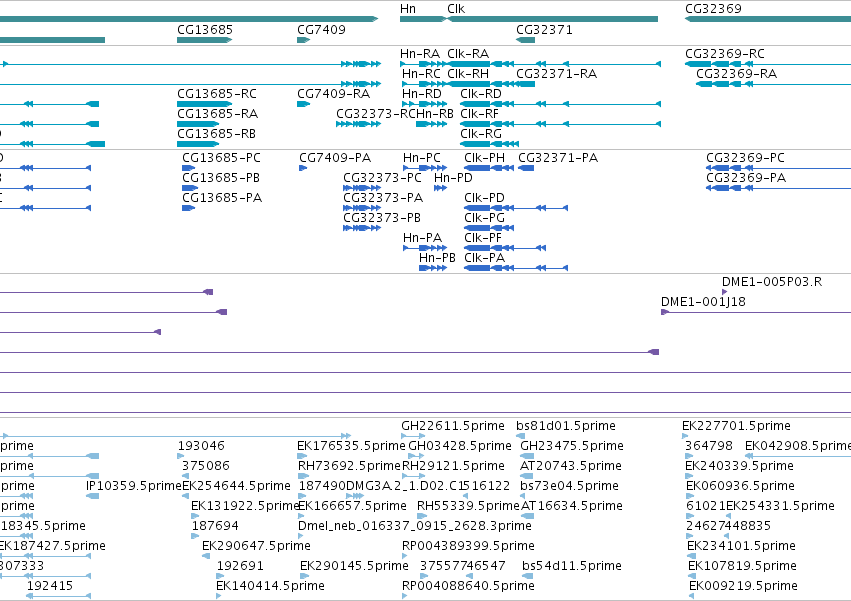Click the CG32371-RA transcript label
Viewport: 851px width, 601px height.
point(556,74)
